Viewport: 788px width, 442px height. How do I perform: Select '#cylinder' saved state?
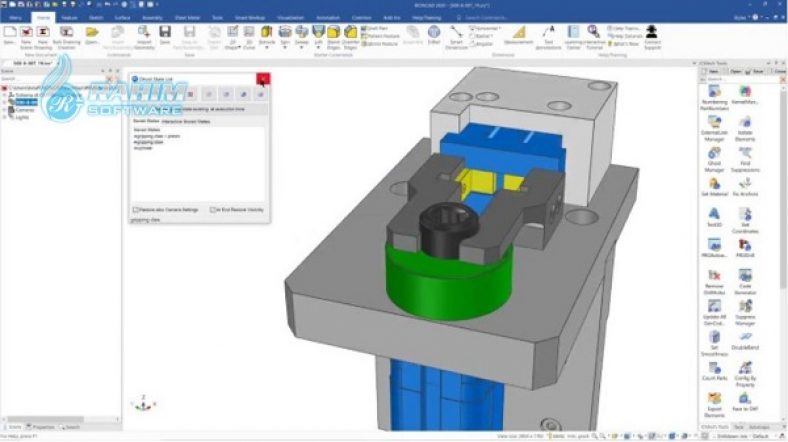click(x=143, y=148)
